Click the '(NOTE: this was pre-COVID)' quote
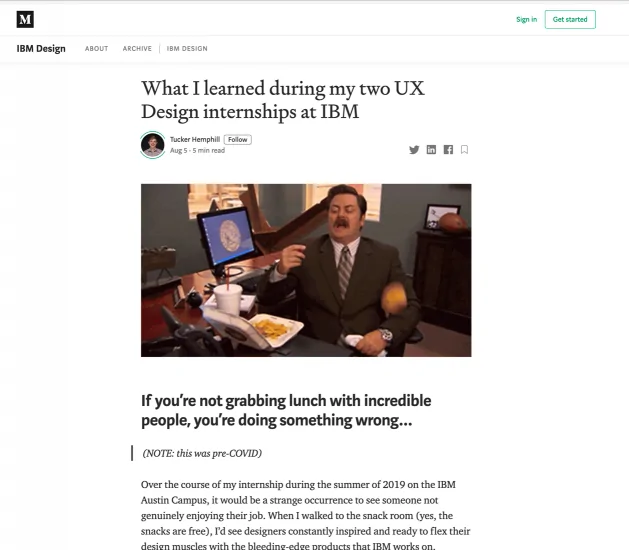This screenshot has height=550, width=629. pyautogui.click(x=202, y=453)
